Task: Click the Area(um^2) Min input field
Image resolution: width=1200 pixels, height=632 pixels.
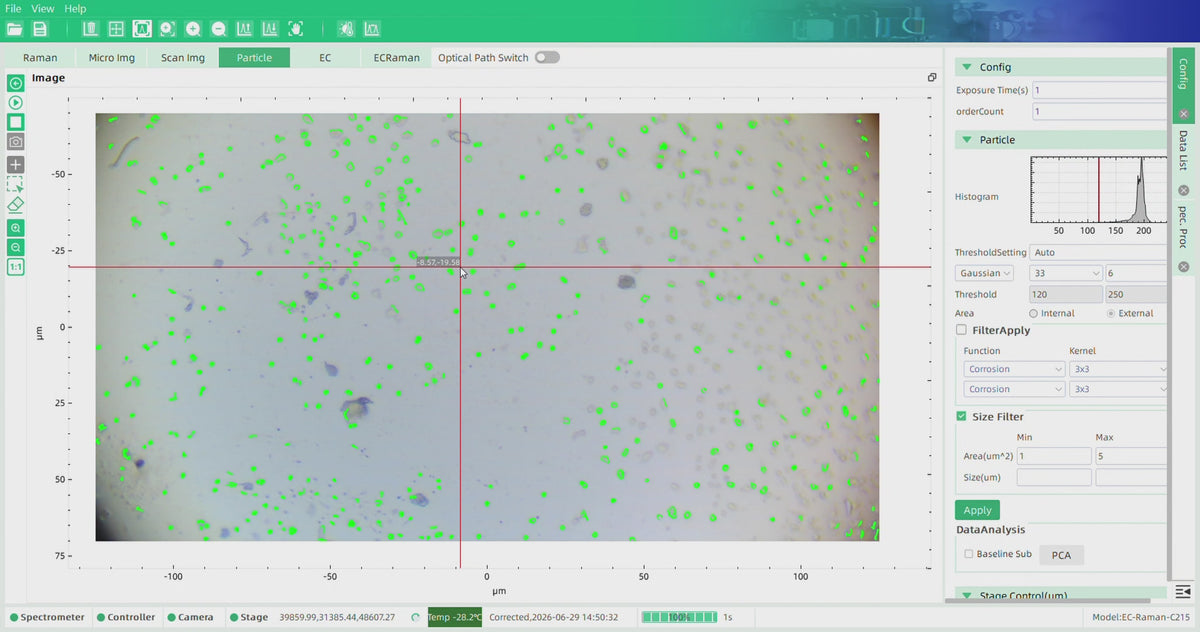Action: click(x=1054, y=456)
